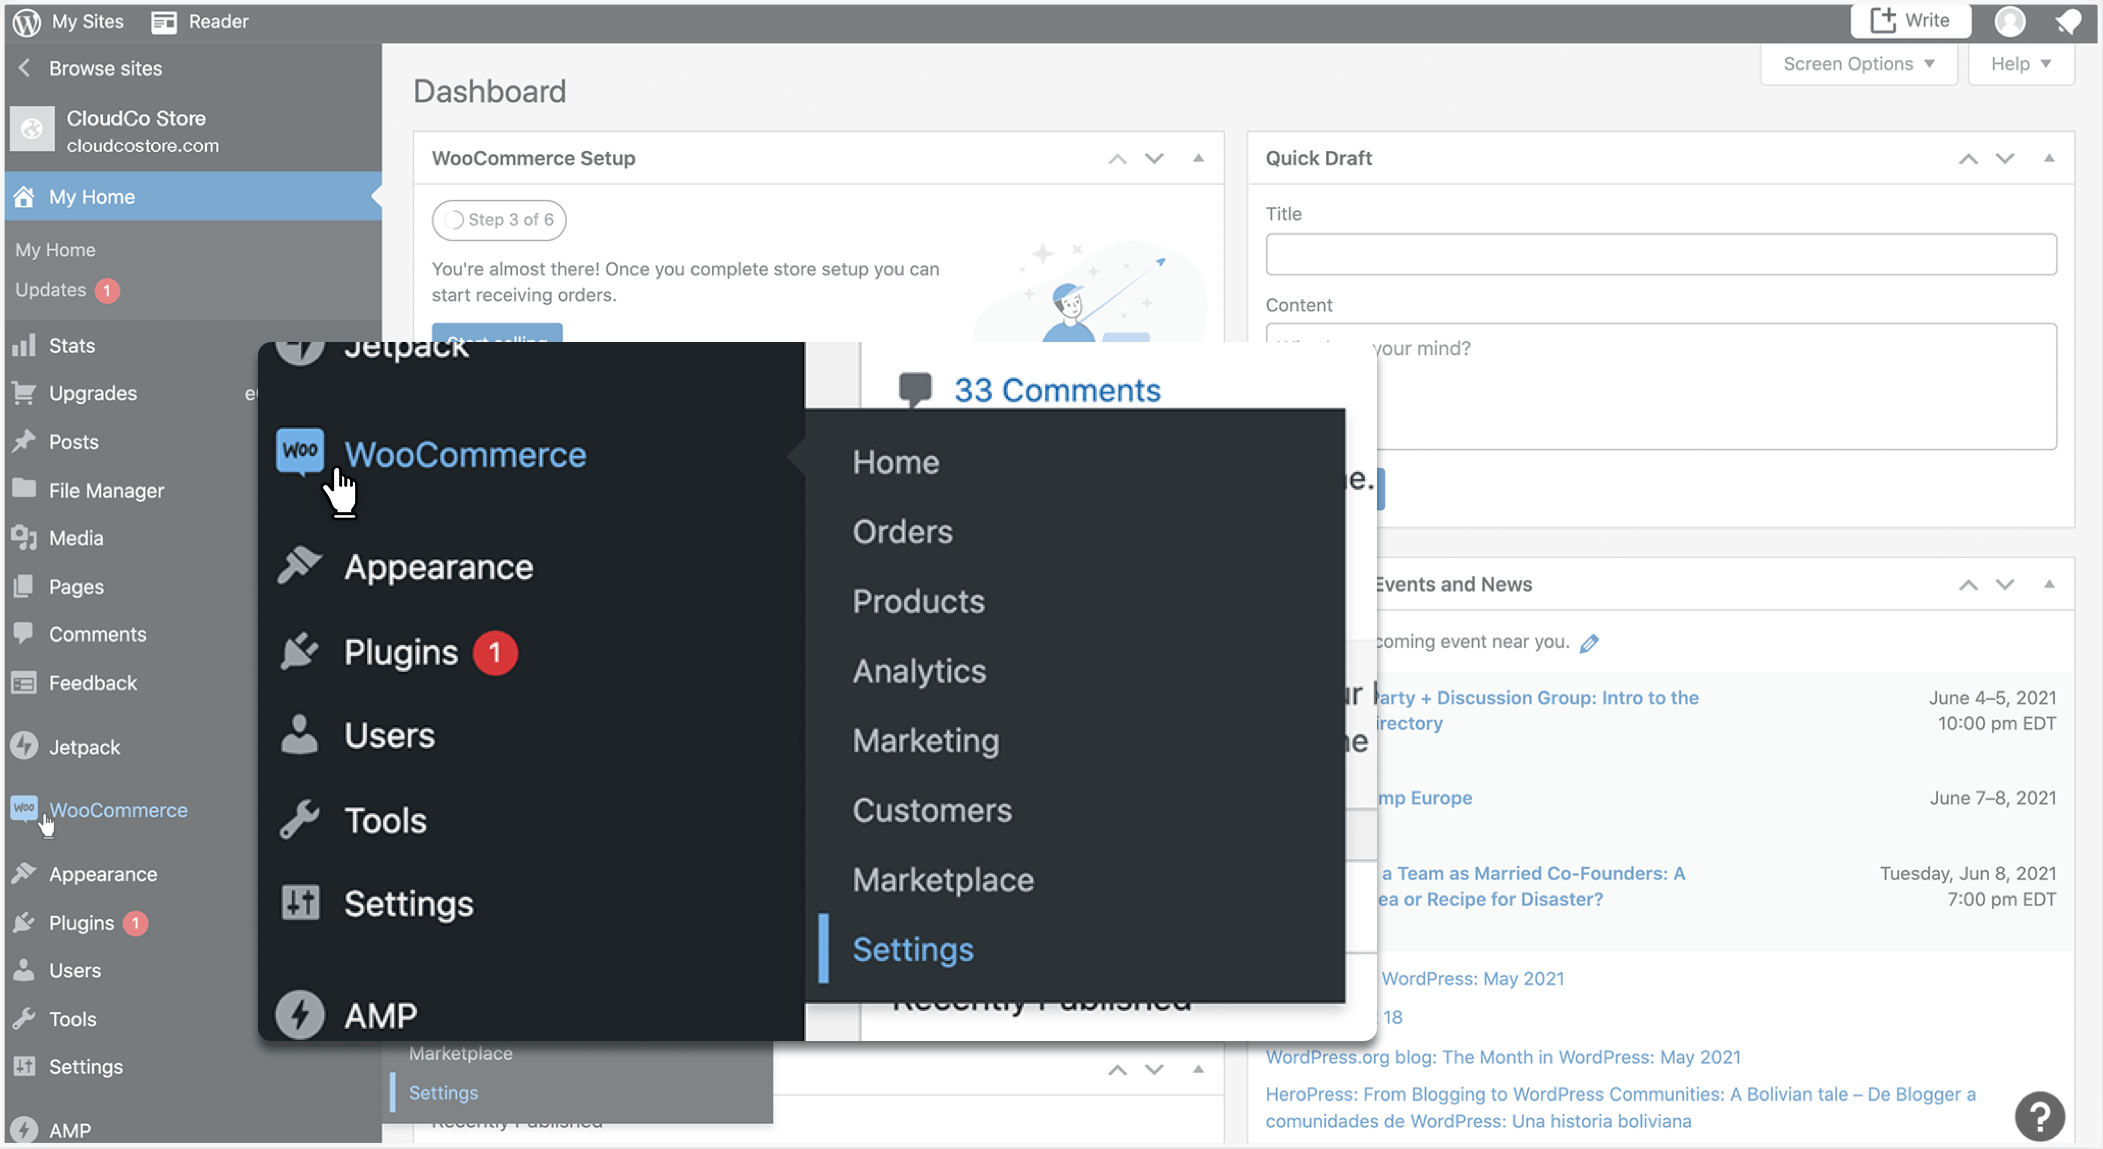2103x1149 pixels.
Task: Click the round help question mark icon
Action: [x=2040, y=1116]
